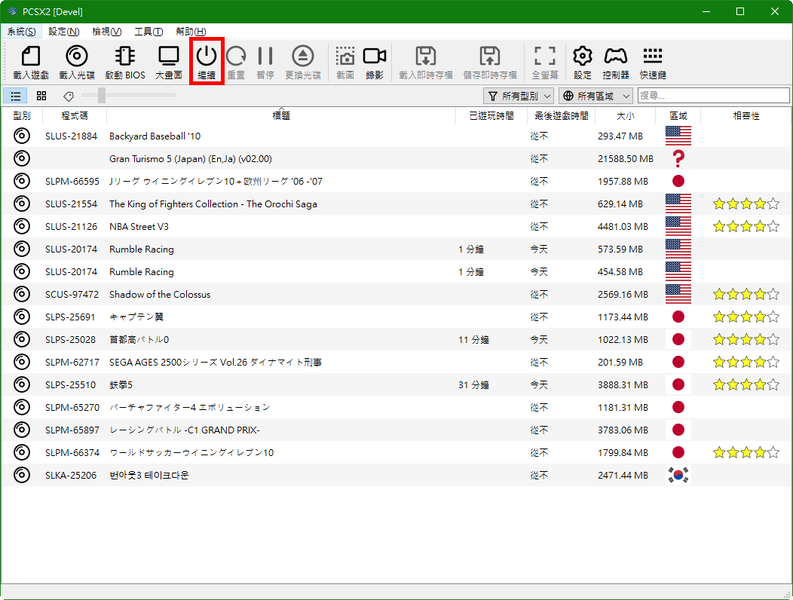Select Shadow of the Colossus title
The image size is (793, 600).
pos(160,294)
